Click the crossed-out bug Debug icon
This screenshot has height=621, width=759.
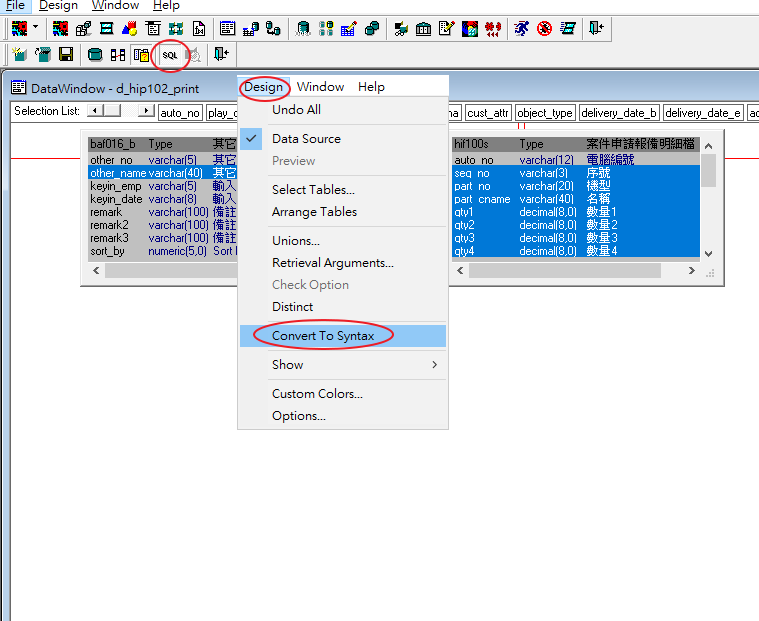pyautogui.click(x=545, y=29)
